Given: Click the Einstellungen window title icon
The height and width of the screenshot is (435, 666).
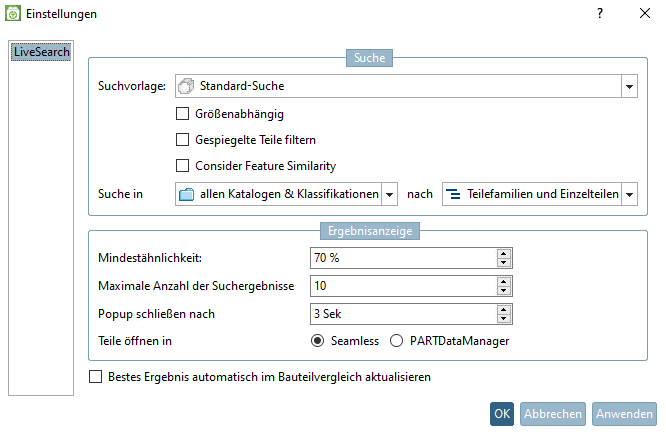Looking at the screenshot, I should [13, 14].
